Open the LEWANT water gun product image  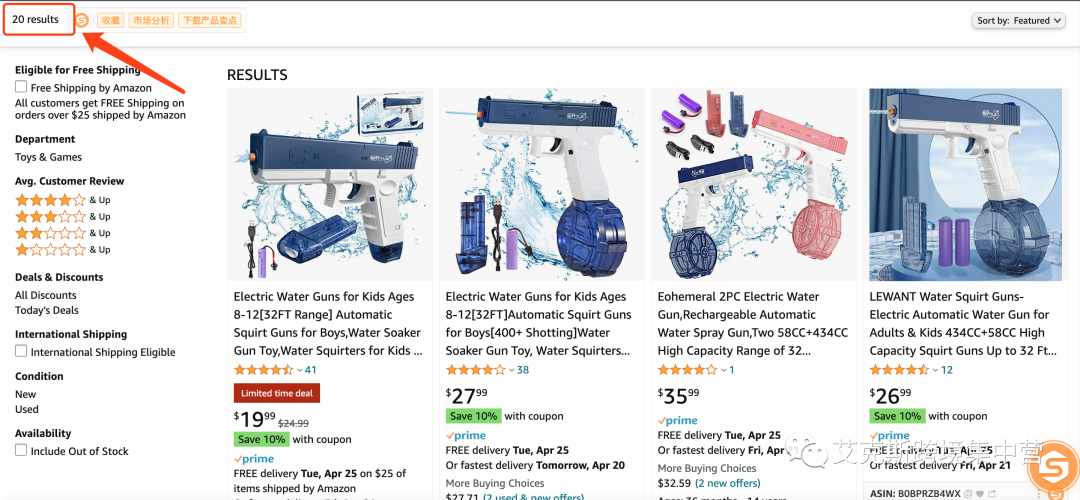[x=965, y=184]
